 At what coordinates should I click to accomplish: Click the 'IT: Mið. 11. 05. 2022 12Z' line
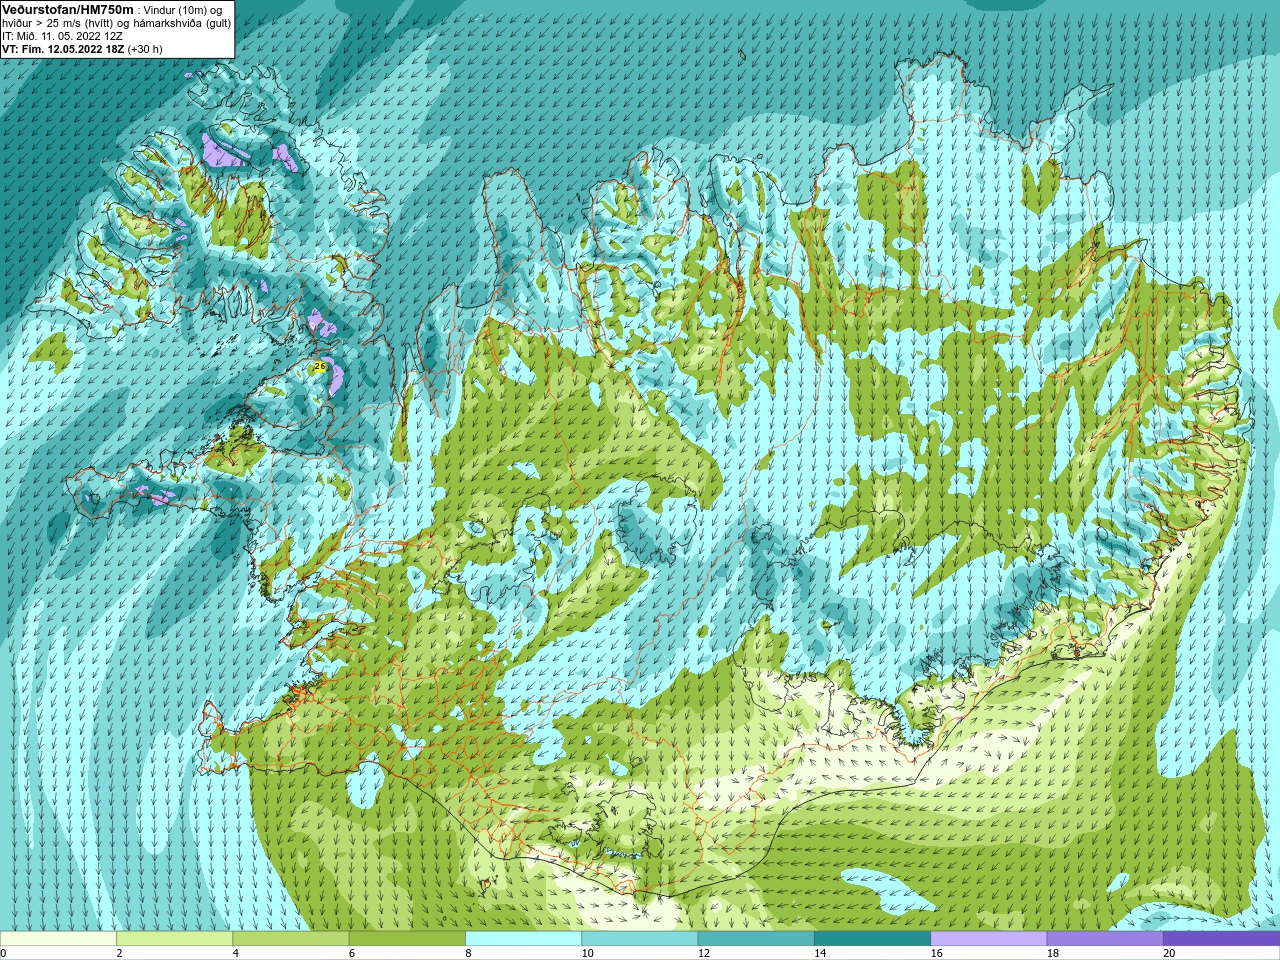tap(62, 35)
